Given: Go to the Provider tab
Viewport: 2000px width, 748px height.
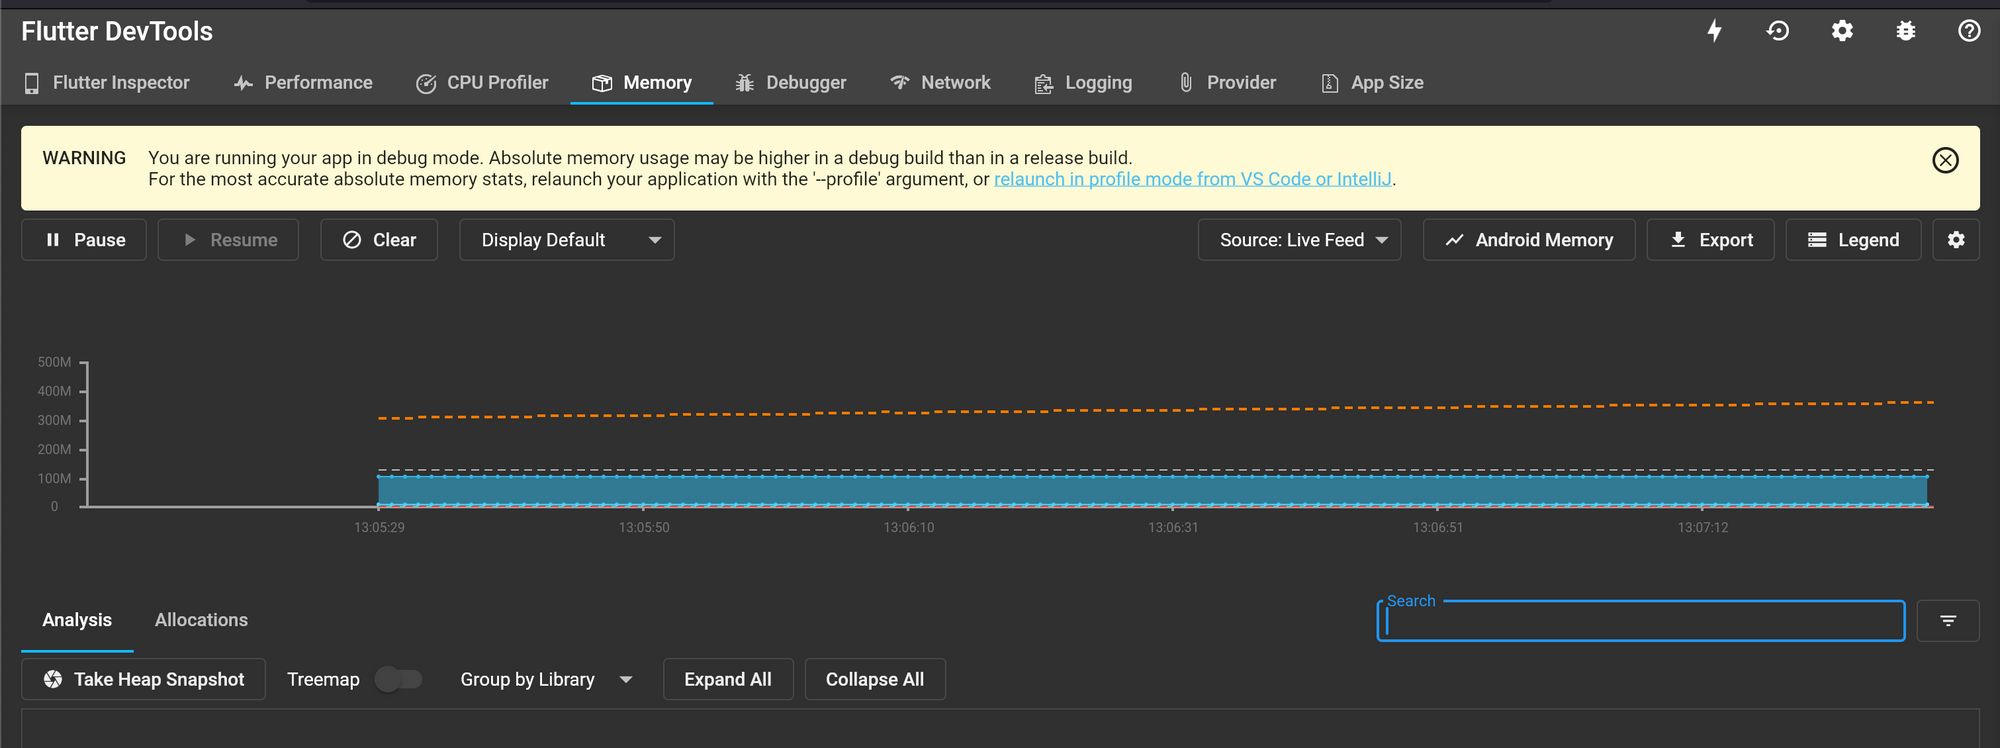Looking at the screenshot, I should [1227, 83].
